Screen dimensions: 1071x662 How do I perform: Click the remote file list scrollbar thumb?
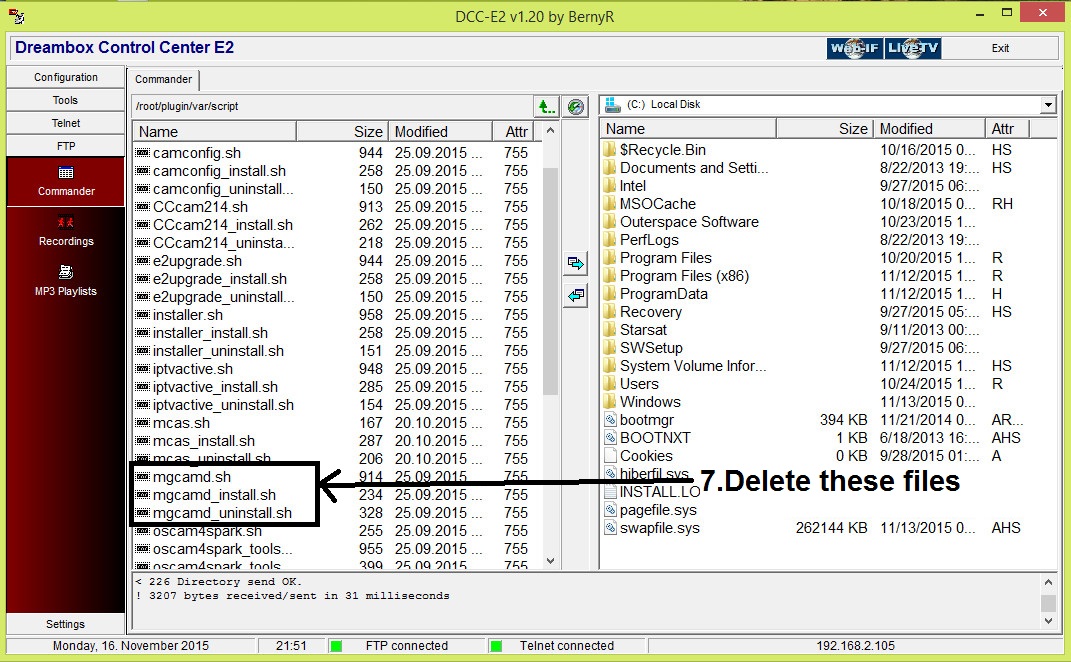pyautogui.click(x=550, y=280)
